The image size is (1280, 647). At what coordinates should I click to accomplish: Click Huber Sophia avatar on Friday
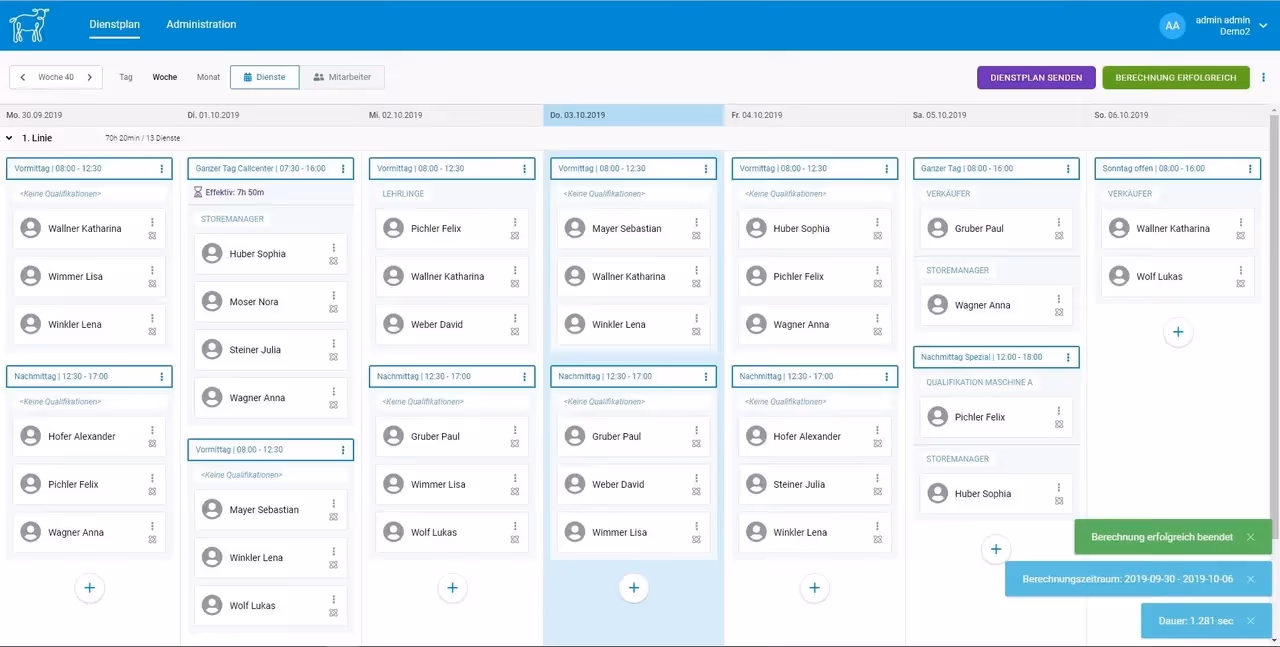click(756, 228)
